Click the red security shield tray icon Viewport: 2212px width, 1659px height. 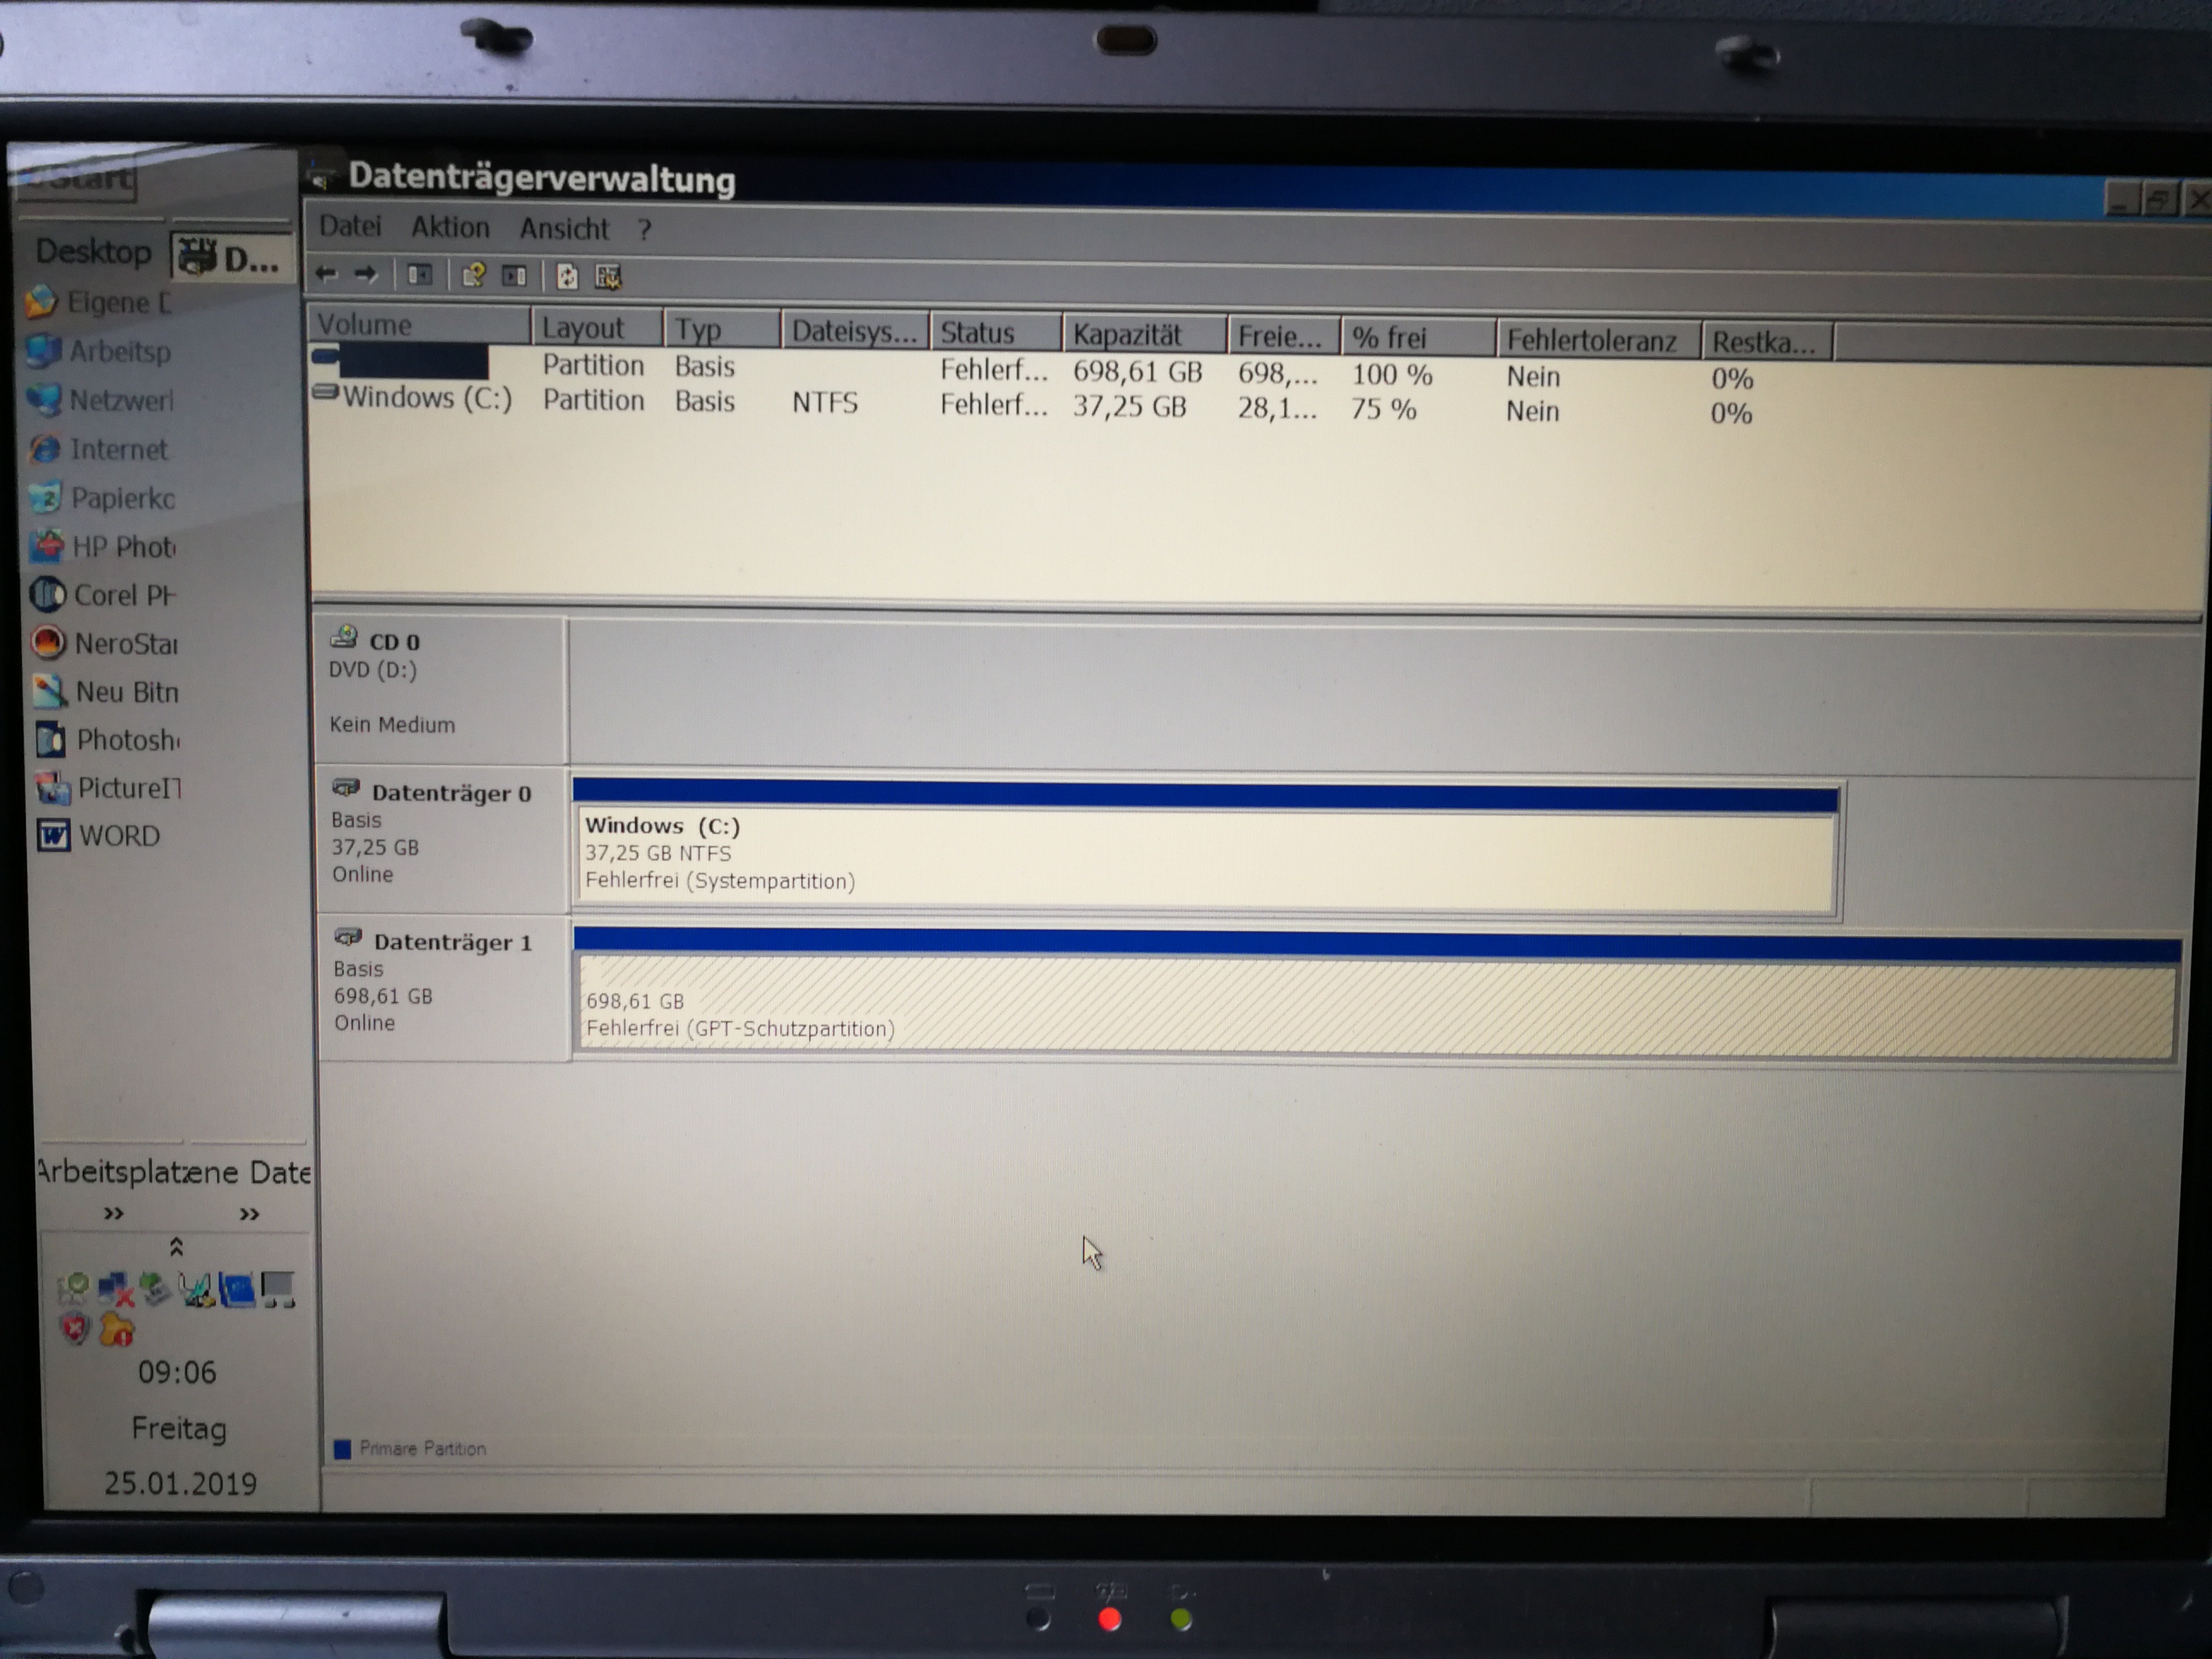click(x=75, y=1329)
